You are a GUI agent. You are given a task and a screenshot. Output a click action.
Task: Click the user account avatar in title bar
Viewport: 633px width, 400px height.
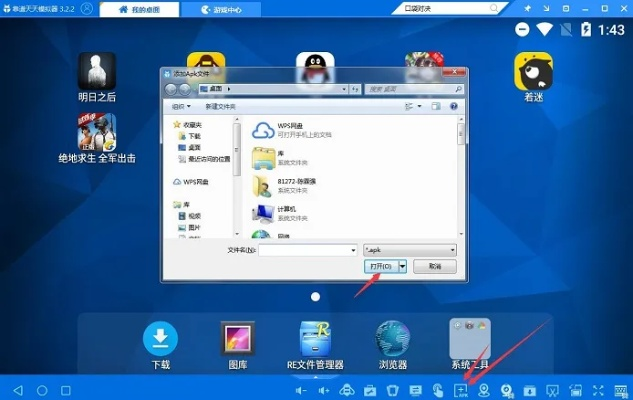click(86, 8)
